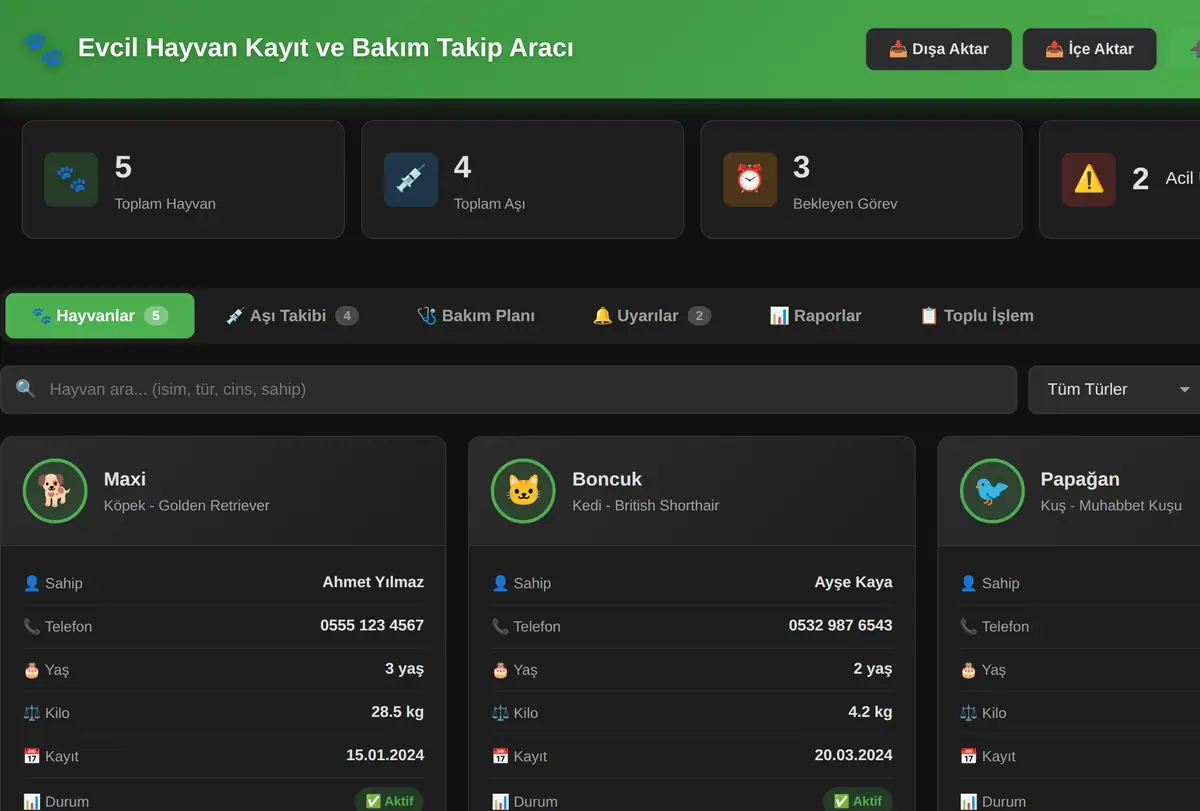
Task: Click the phone icon in Maxi's Telefon row
Action: click(32, 626)
